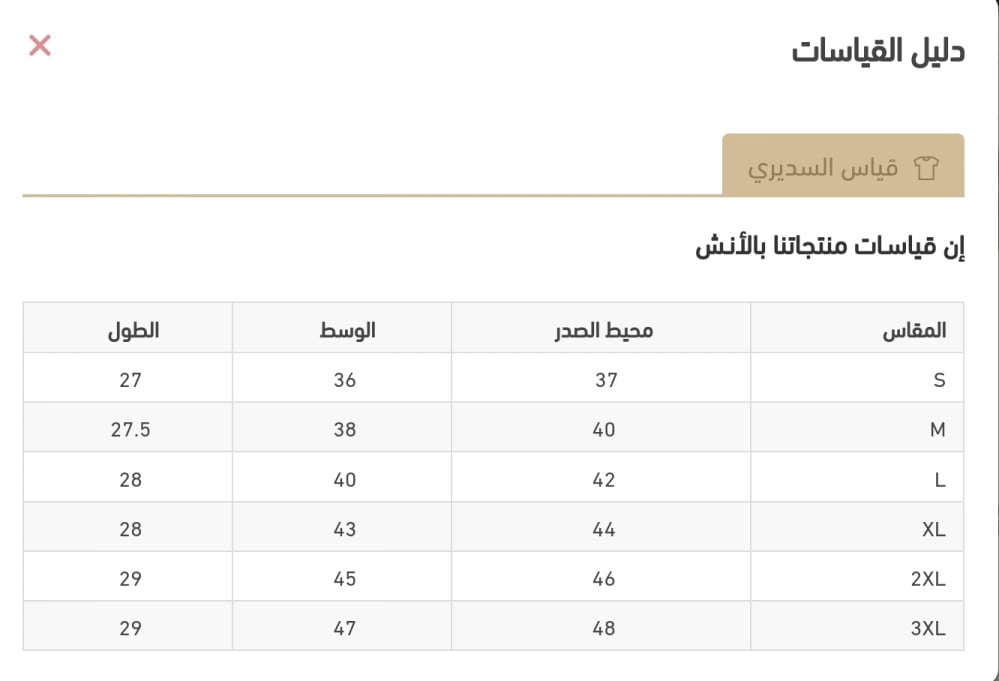This screenshot has height=681, width=999.
Task: Click the 27.5 length value
Action: (131, 430)
